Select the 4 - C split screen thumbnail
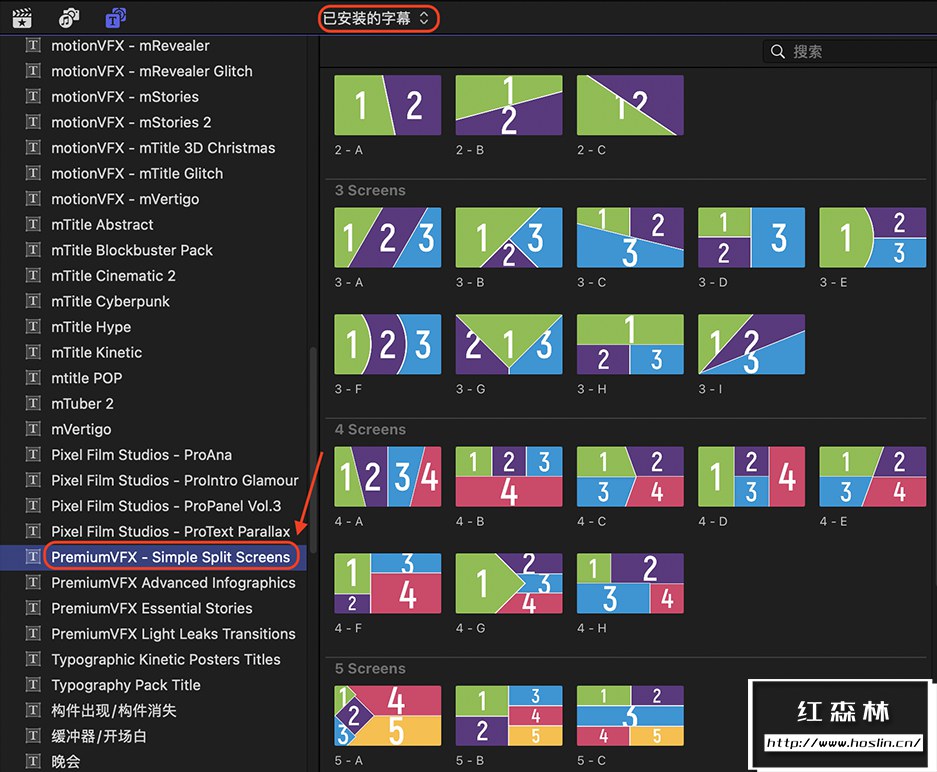This screenshot has height=772, width=937. [x=630, y=476]
